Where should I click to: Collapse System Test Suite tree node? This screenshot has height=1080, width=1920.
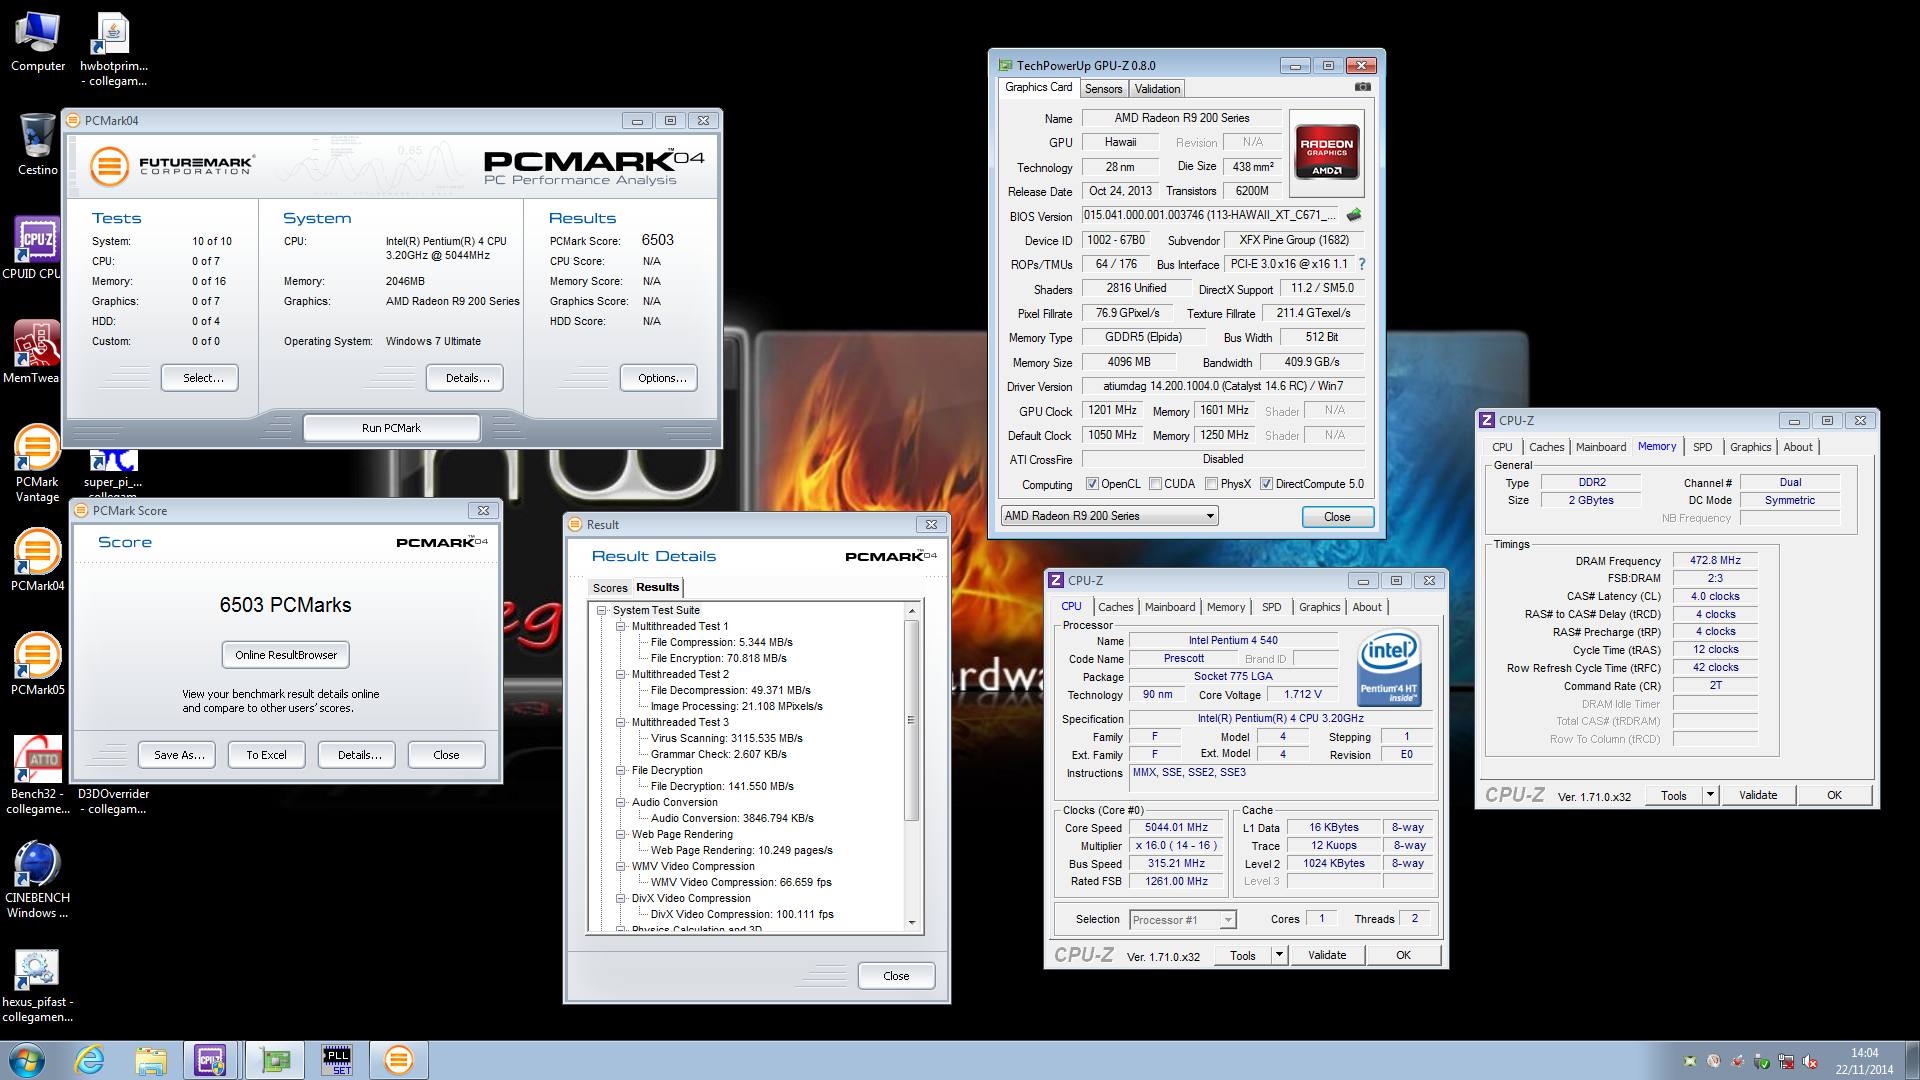coord(602,610)
